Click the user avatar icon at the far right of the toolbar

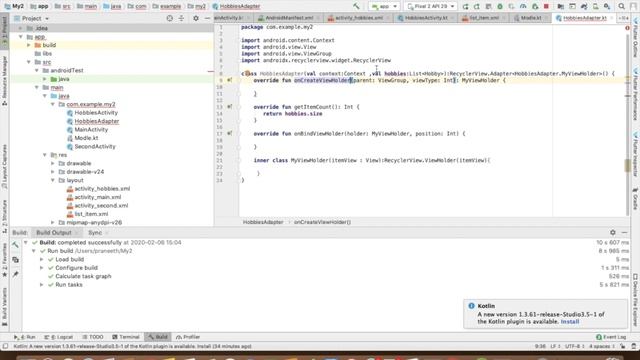point(633,7)
